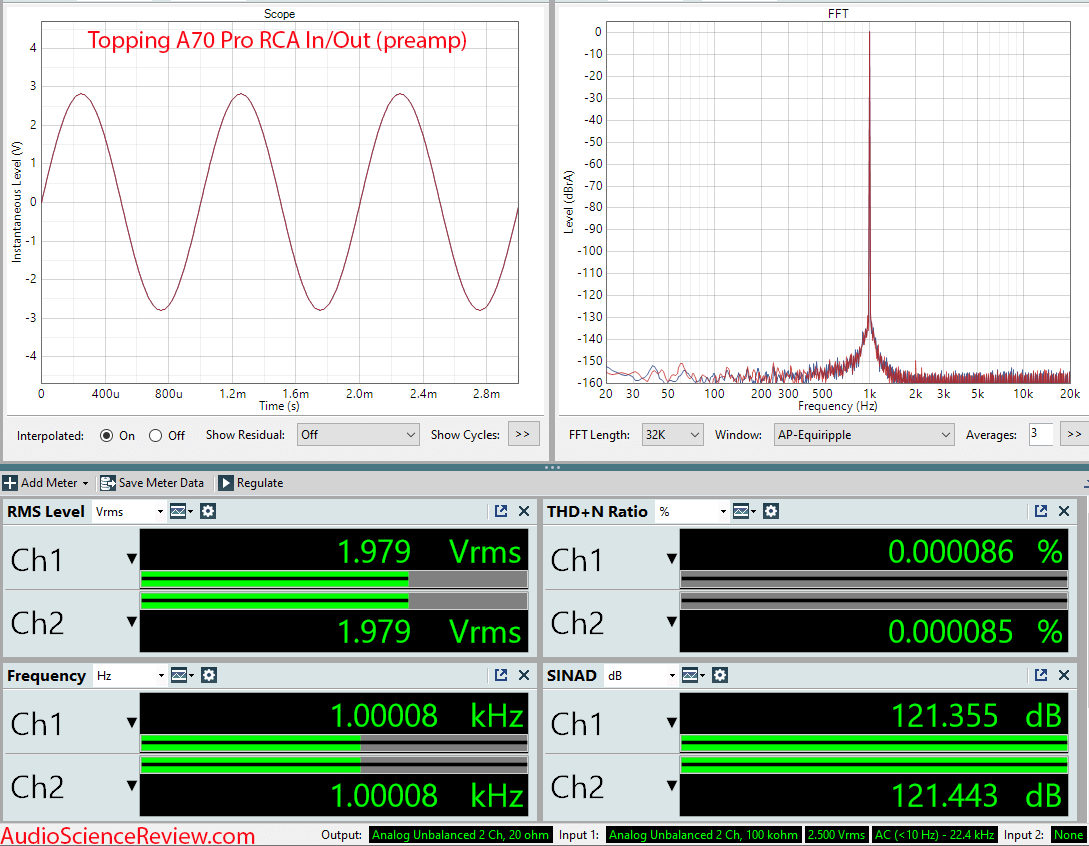Open Frequency Hz unit dropdown
The image size is (1089, 846).
pyautogui.click(x=130, y=676)
